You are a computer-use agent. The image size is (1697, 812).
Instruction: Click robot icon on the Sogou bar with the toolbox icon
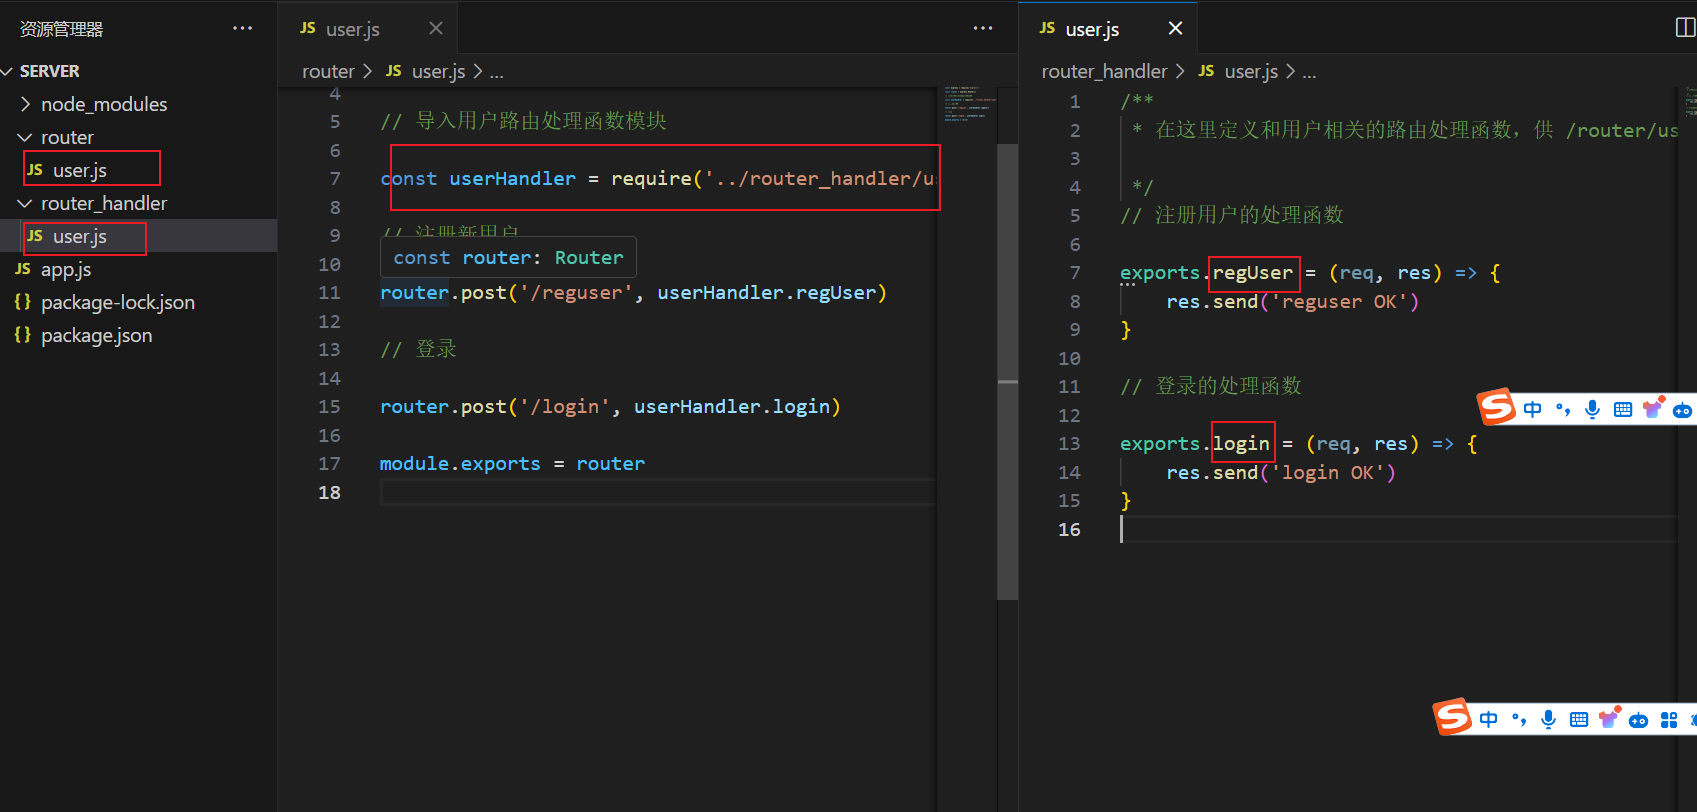point(1639,720)
